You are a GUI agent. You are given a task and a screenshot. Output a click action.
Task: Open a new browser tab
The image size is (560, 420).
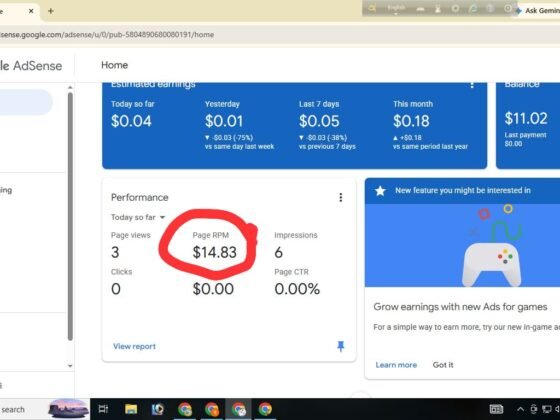pyautogui.click(x=51, y=11)
